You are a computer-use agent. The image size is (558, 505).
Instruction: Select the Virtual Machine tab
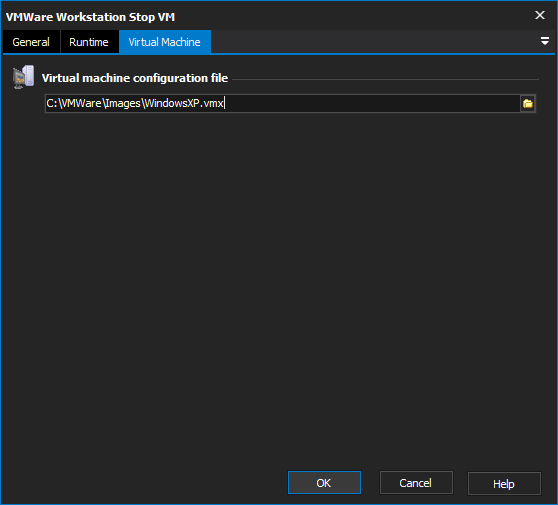(165, 42)
